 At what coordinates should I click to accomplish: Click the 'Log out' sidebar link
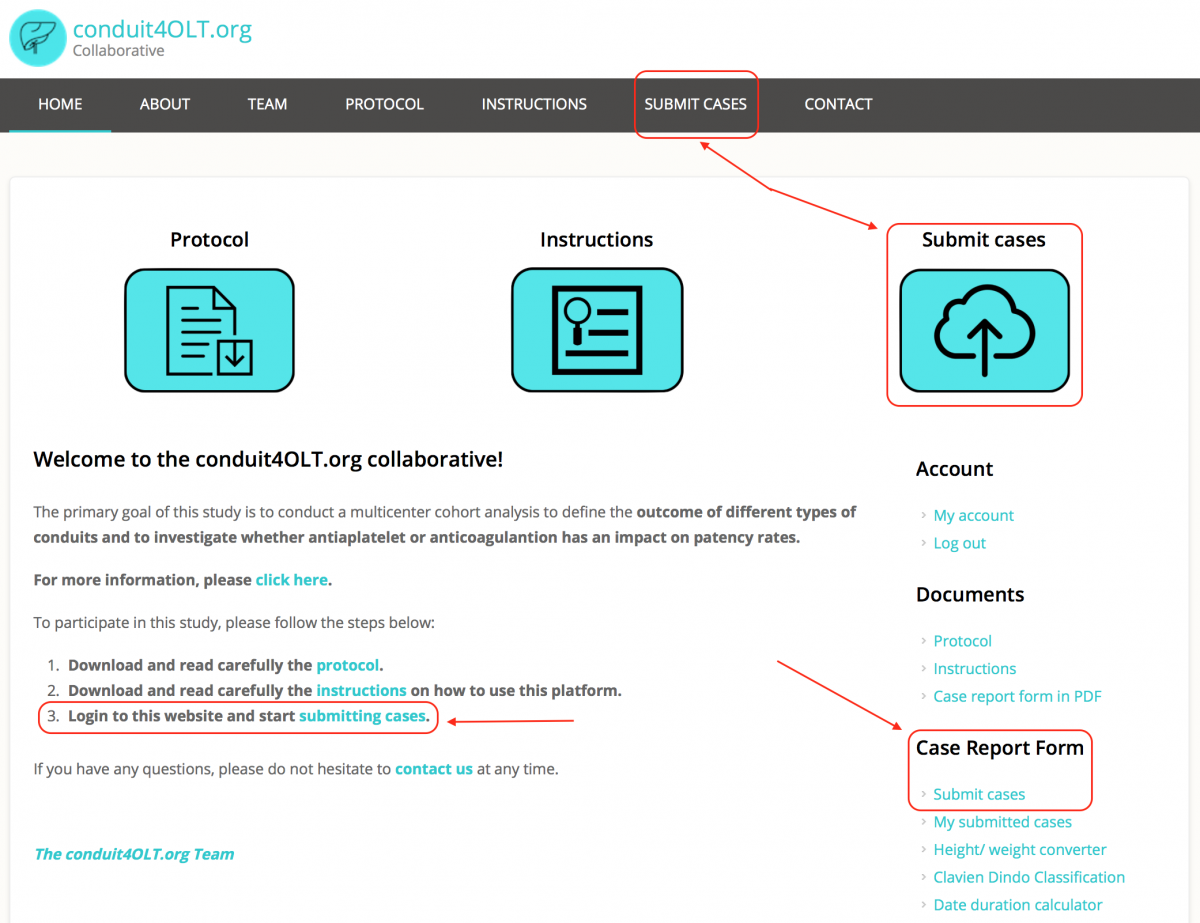[959, 544]
